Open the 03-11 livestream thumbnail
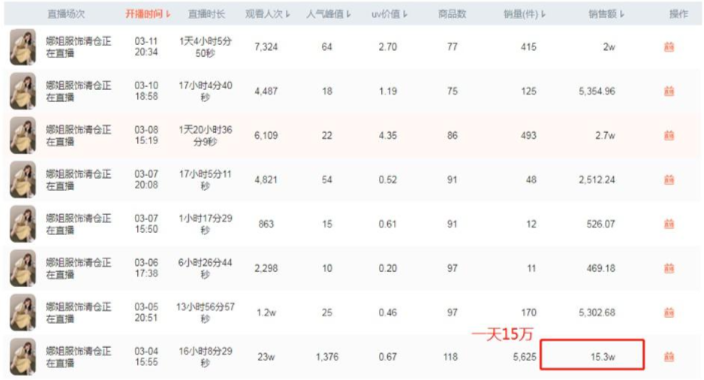 (23, 47)
